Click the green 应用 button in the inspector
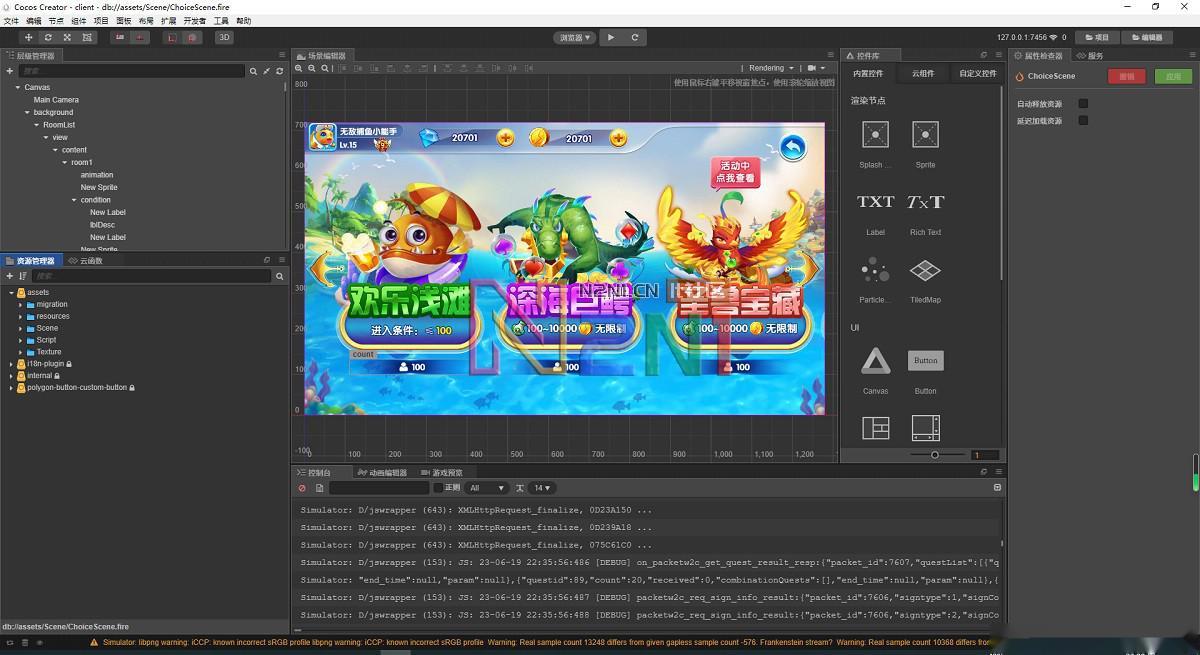 1172,76
